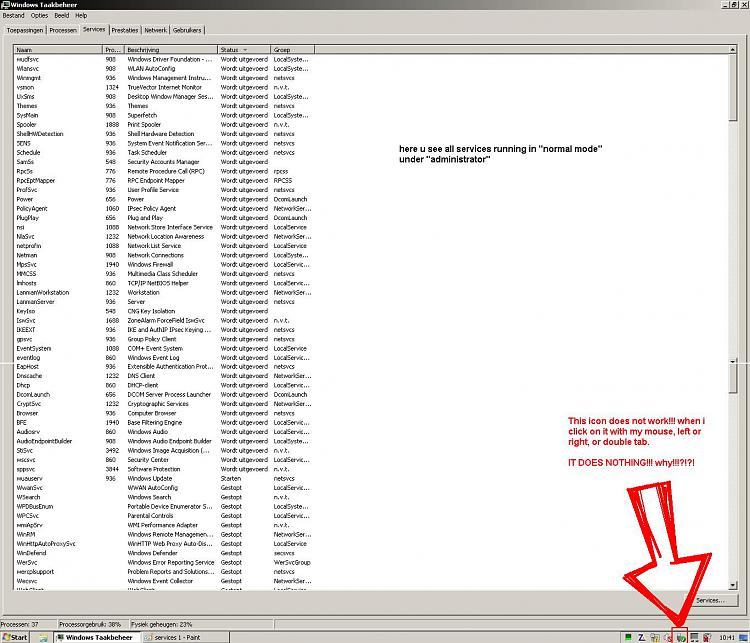The height and width of the screenshot is (643, 750).
Task: Select the UxSms service row
Action: tap(164, 97)
